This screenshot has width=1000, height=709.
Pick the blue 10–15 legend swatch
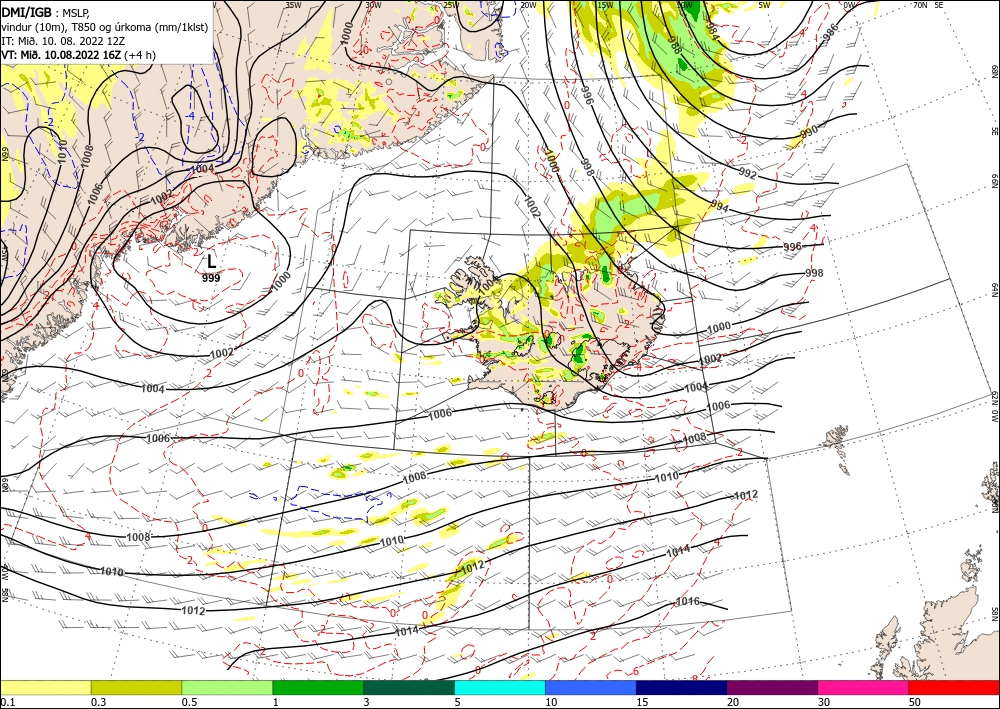pyautogui.click(x=591, y=688)
